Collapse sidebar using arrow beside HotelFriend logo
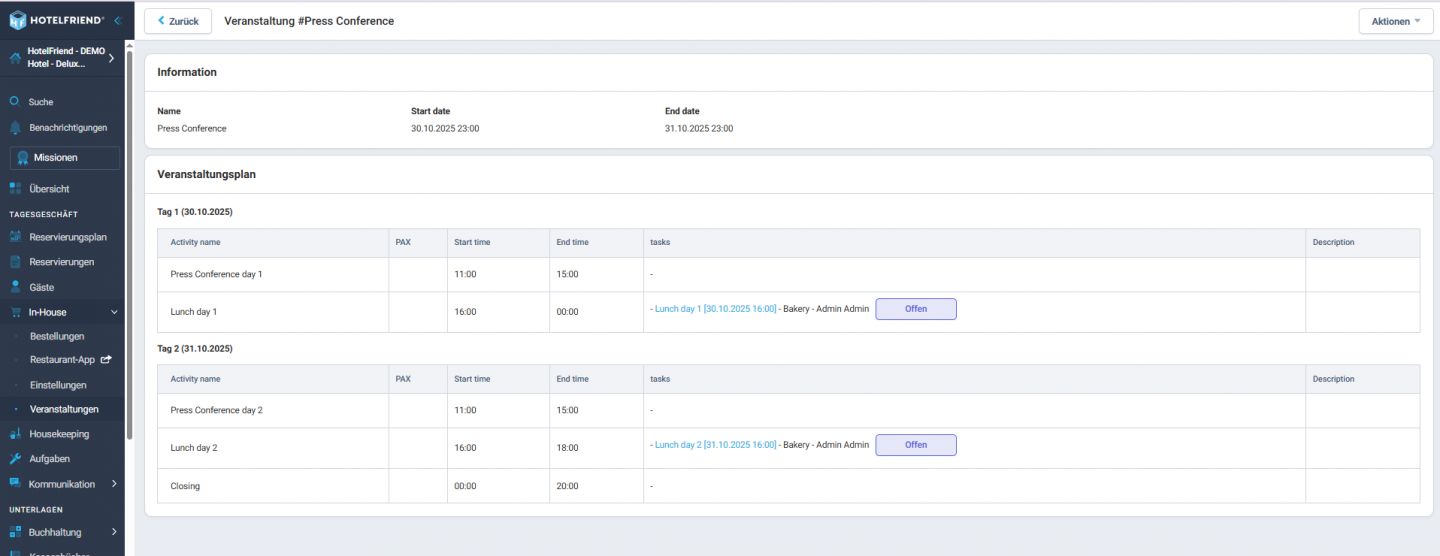This screenshot has width=1440, height=556. 117,20
